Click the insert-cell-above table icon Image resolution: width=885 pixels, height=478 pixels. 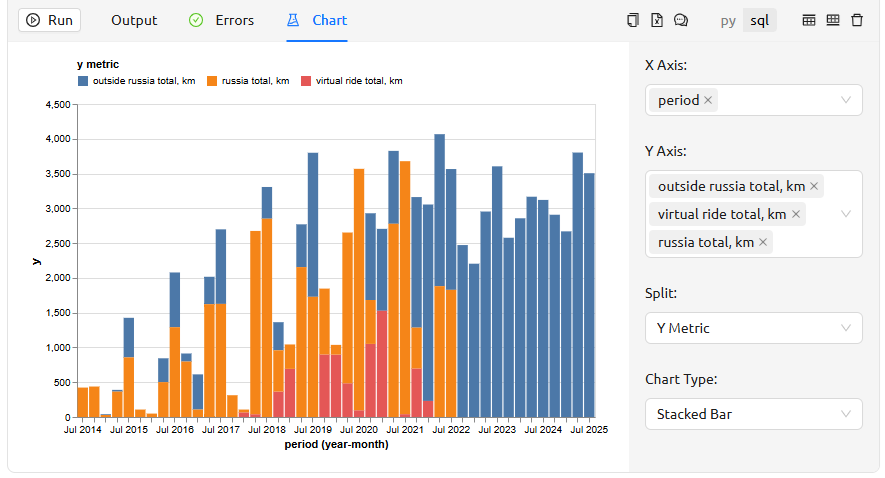pos(809,20)
